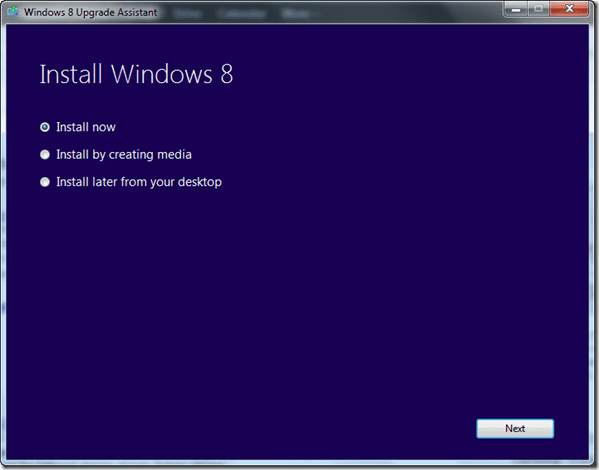The image size is (599, 470).
Task: Click the disabled maximize button
Action: pyautogui.click(x=539, y=9)
